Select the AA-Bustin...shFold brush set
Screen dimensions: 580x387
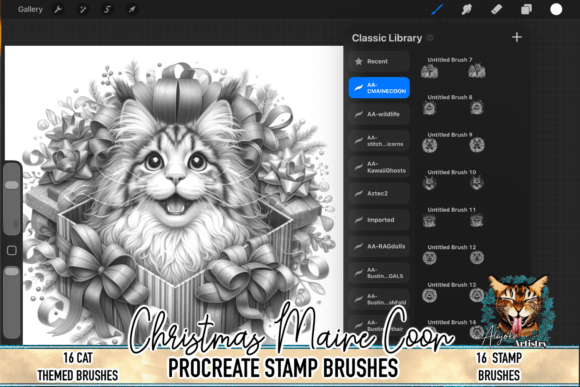coord(379,299)
